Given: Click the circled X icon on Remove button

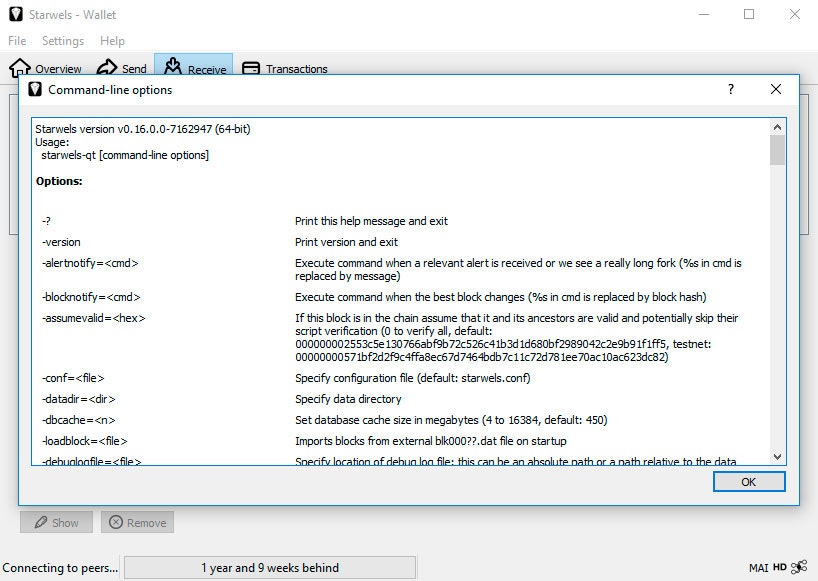Looking at the screenshot, I should click(116, 522).
